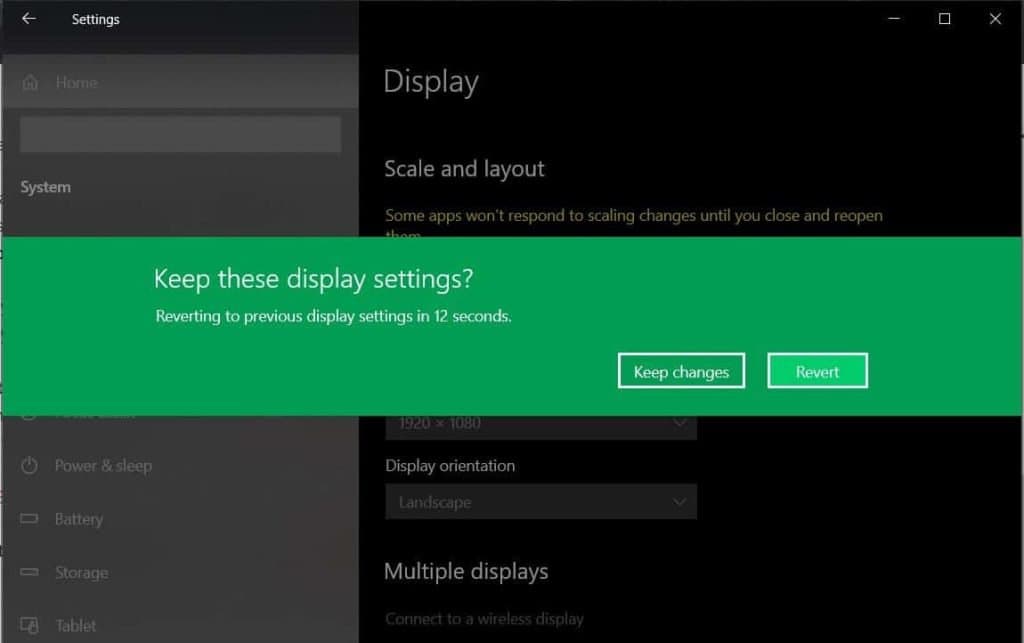Open the 1920 × 1080 resolution dropdown
The width and height of the screenshot is (1024, 643).
point(540,422)
